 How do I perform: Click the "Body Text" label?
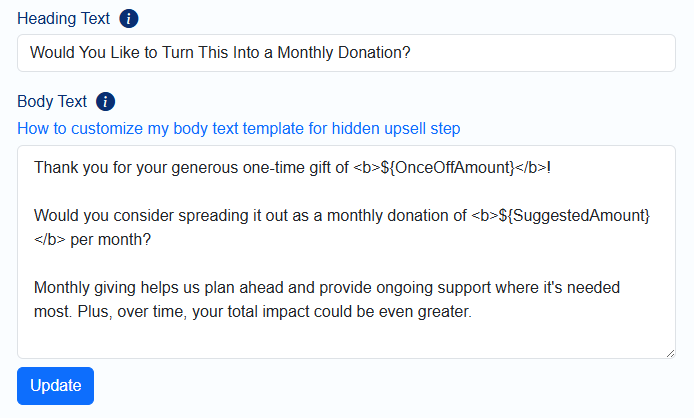pos(52,101)
